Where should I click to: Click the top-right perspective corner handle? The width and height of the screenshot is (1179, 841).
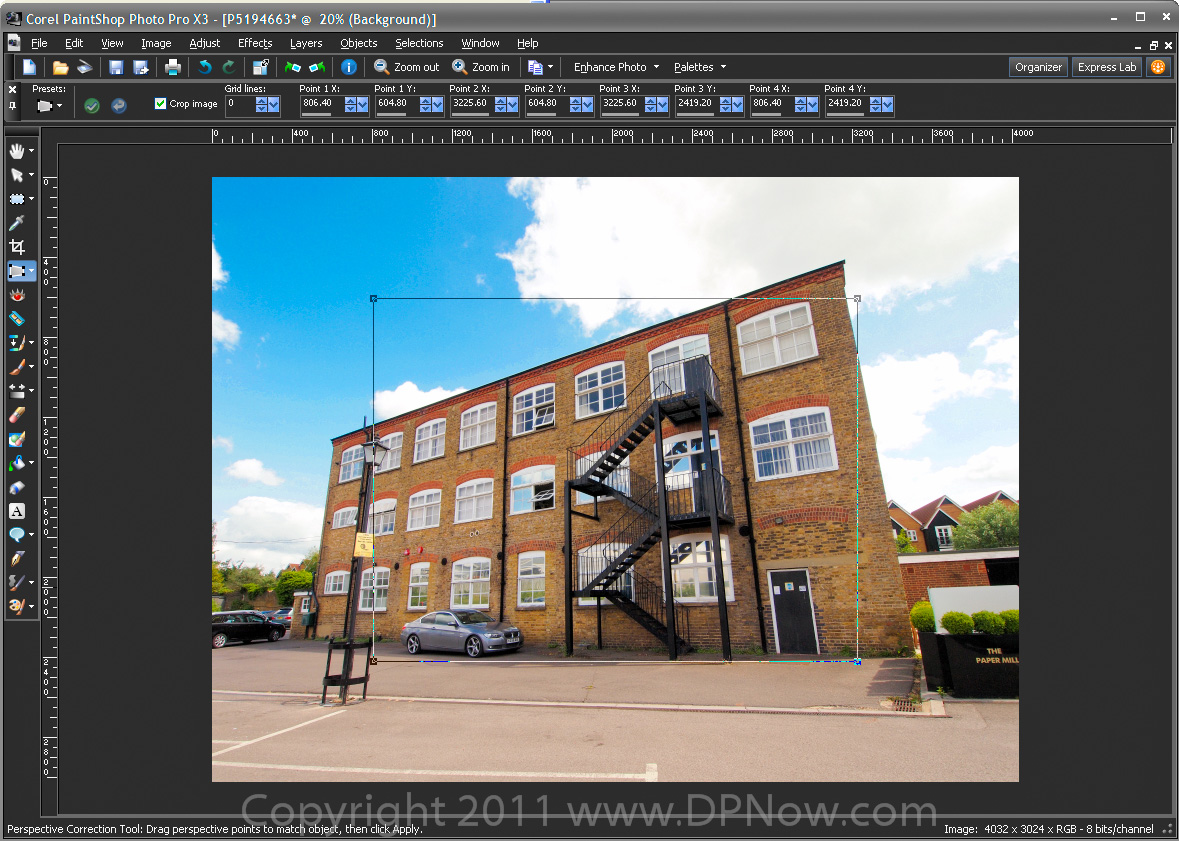click(x=857, y=298)
